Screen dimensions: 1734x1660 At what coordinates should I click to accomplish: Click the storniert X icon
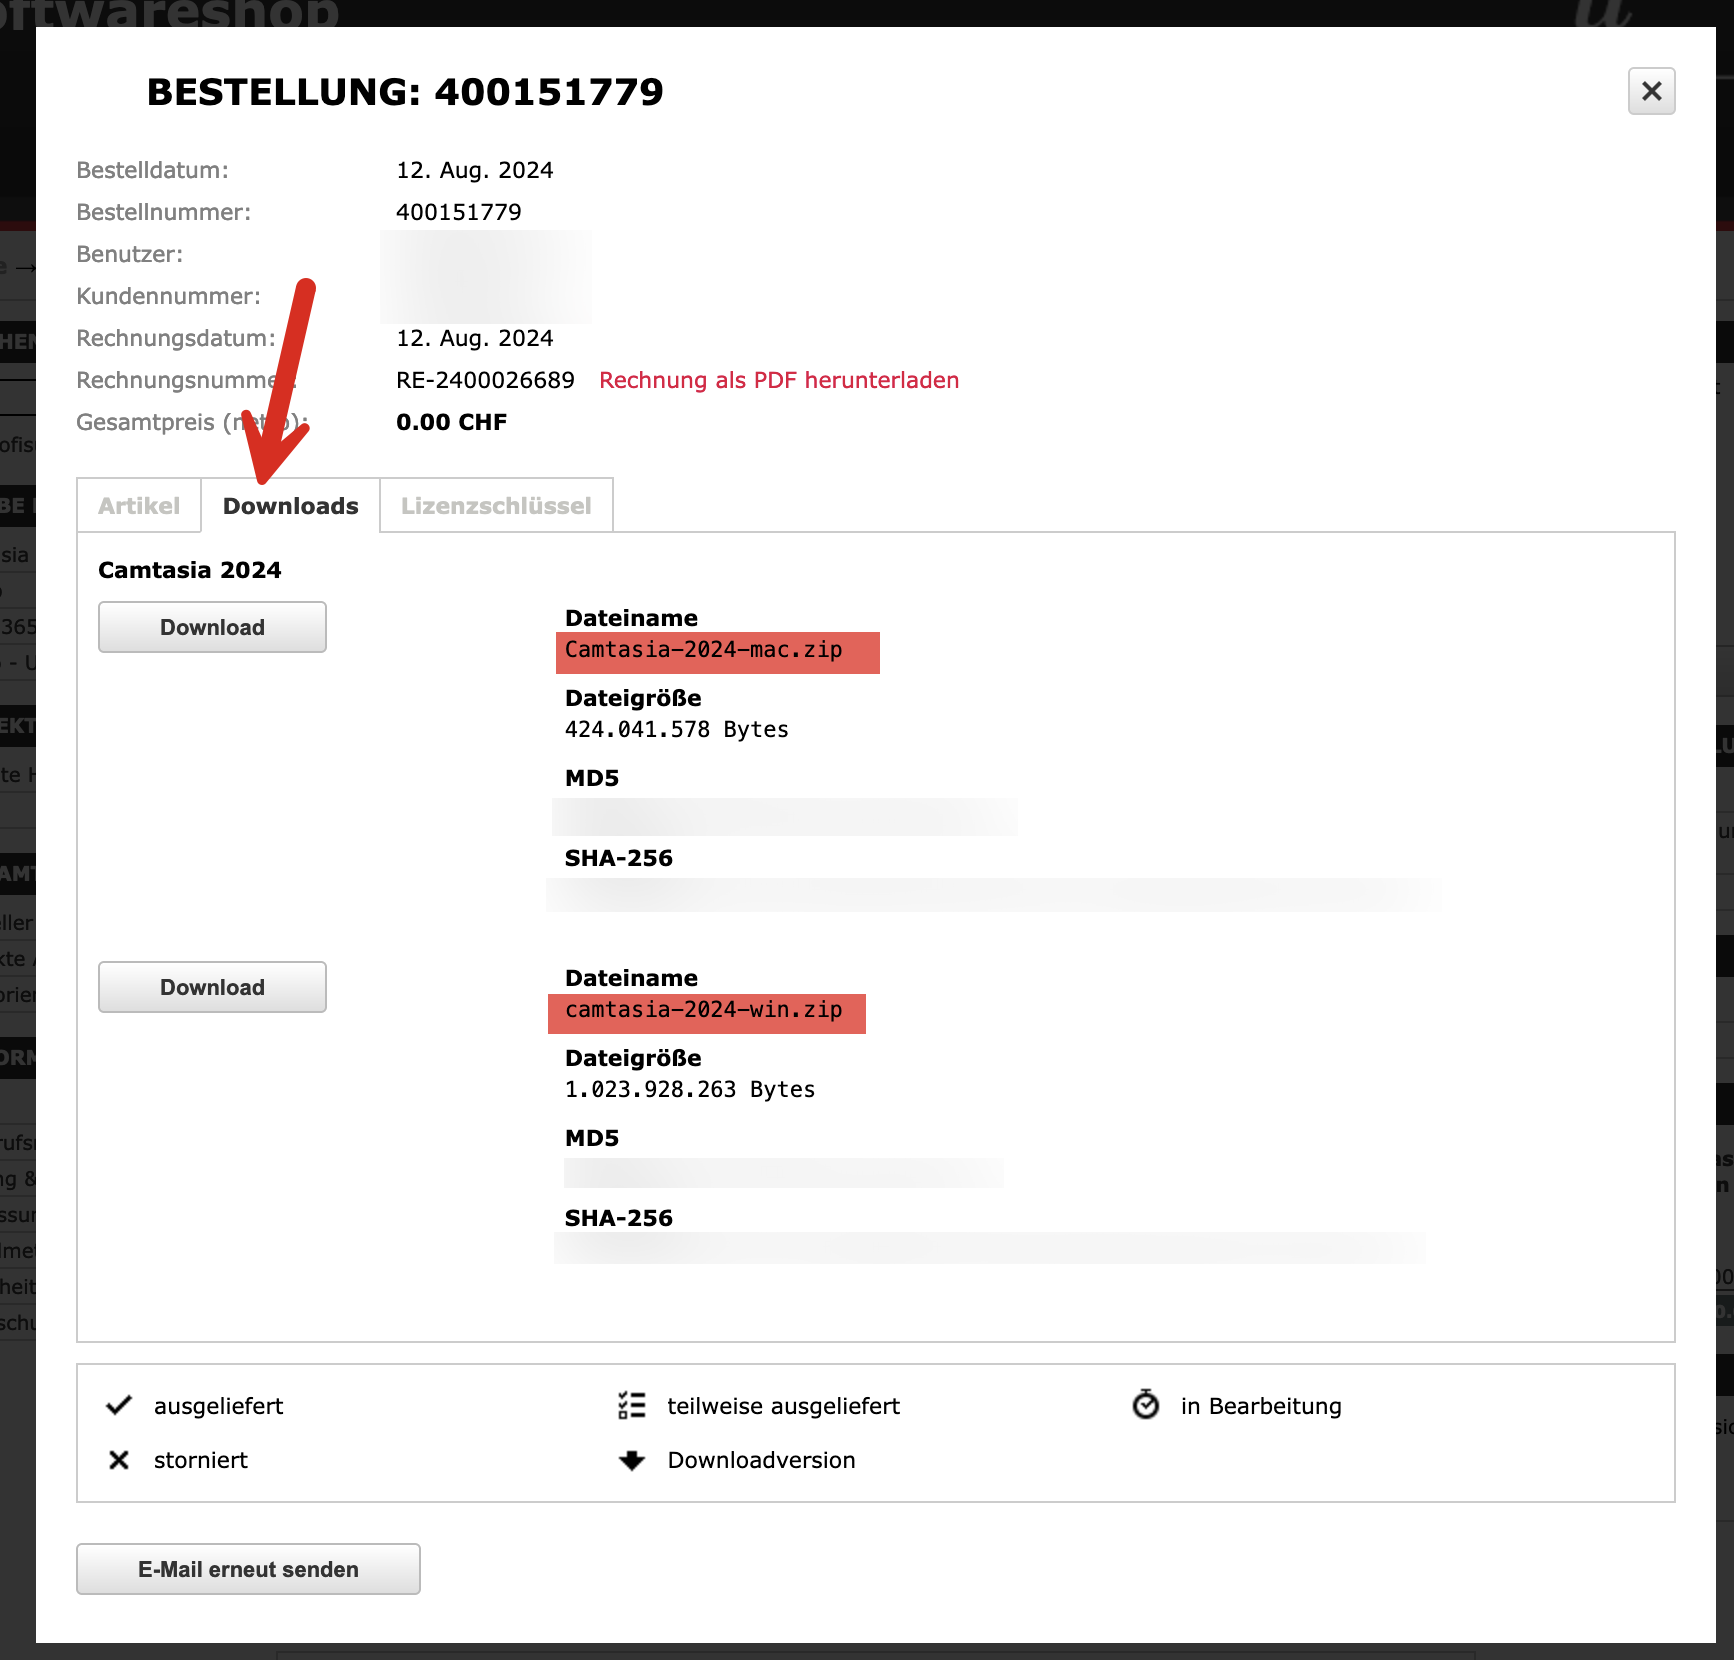pos(119,1460)
